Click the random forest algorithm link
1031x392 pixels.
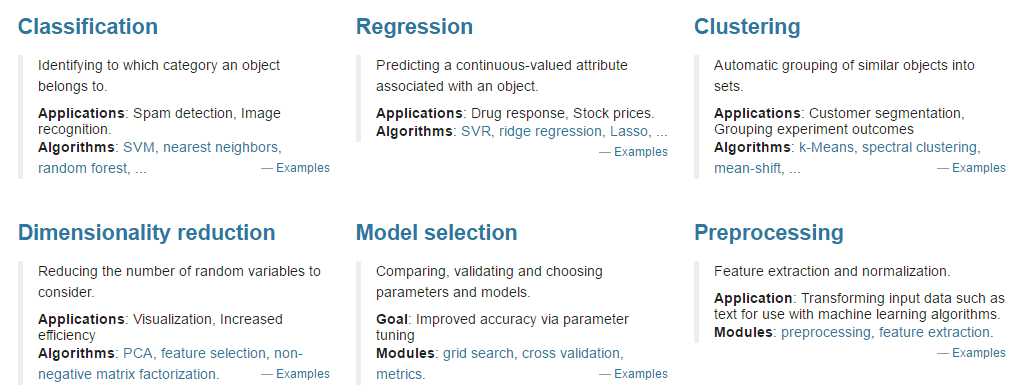[x=83, y=168]
